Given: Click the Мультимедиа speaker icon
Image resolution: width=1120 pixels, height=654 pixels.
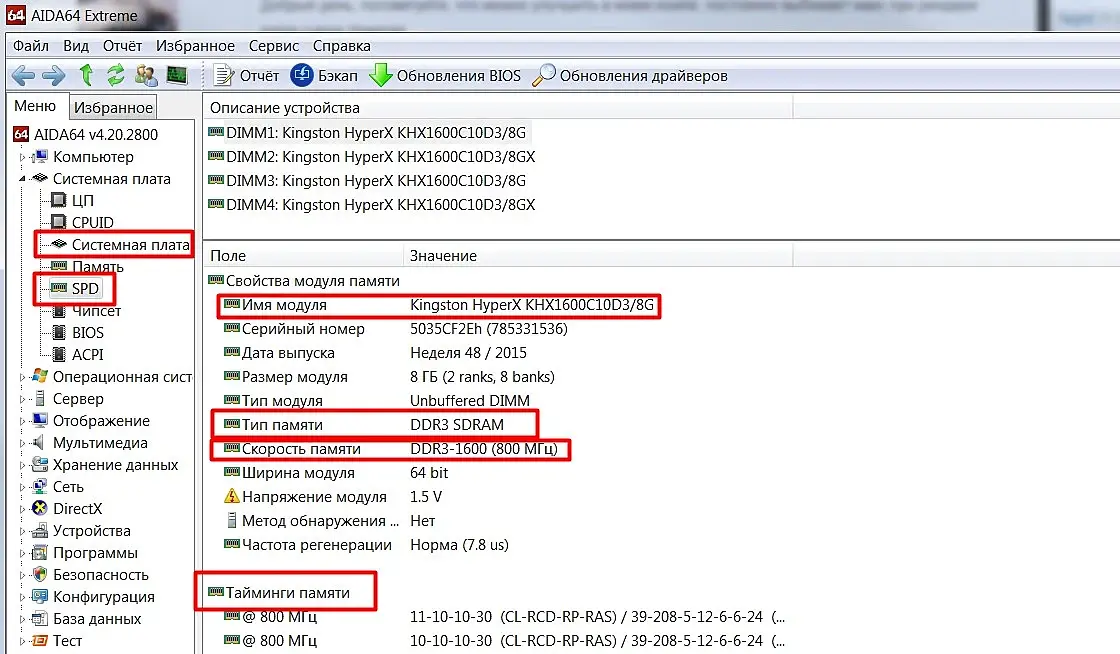Looking at the screenshot, I should 39,443.
